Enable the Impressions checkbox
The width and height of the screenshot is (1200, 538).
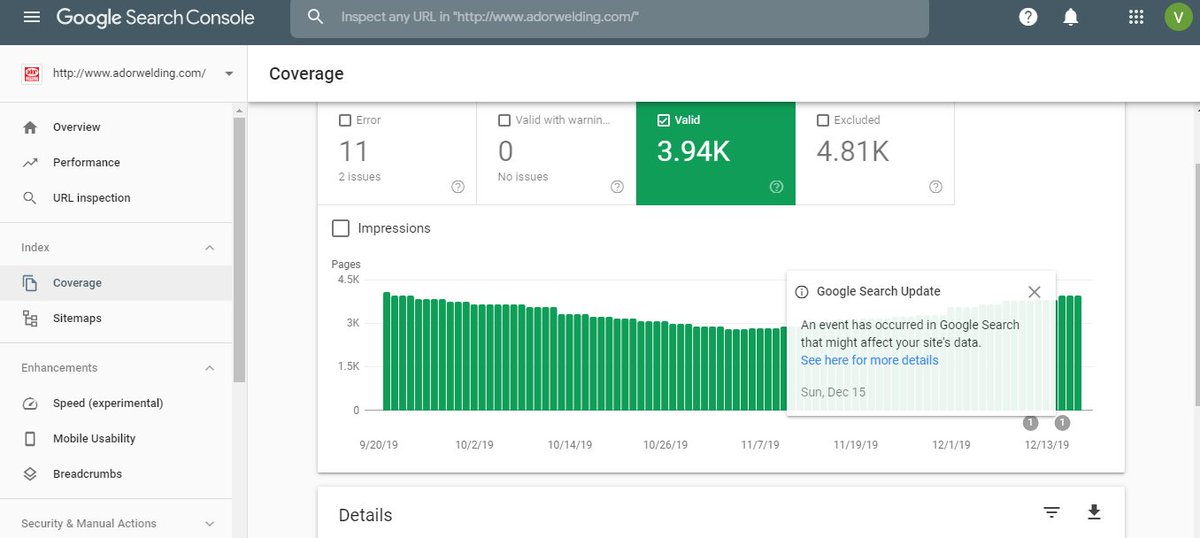coord(340,228)
